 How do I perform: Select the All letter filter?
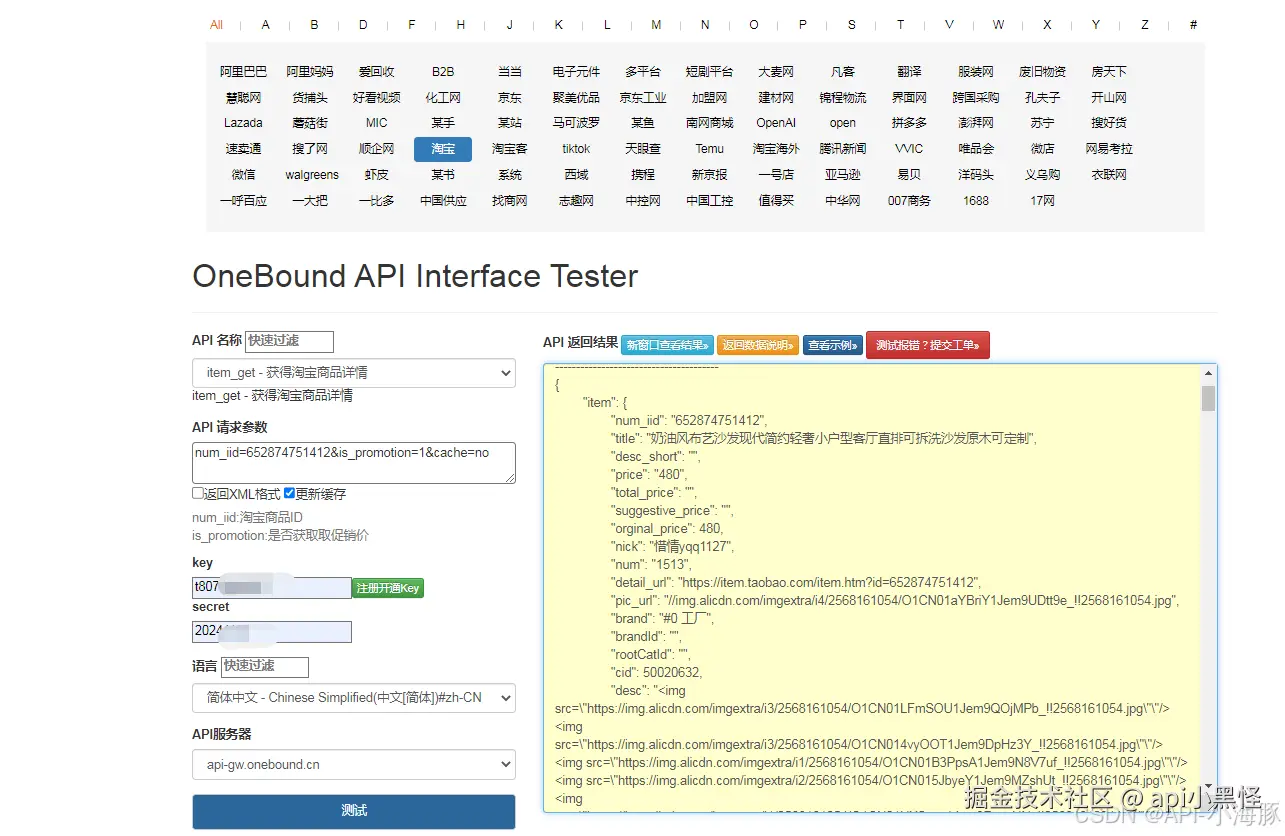tap(216, 25)
